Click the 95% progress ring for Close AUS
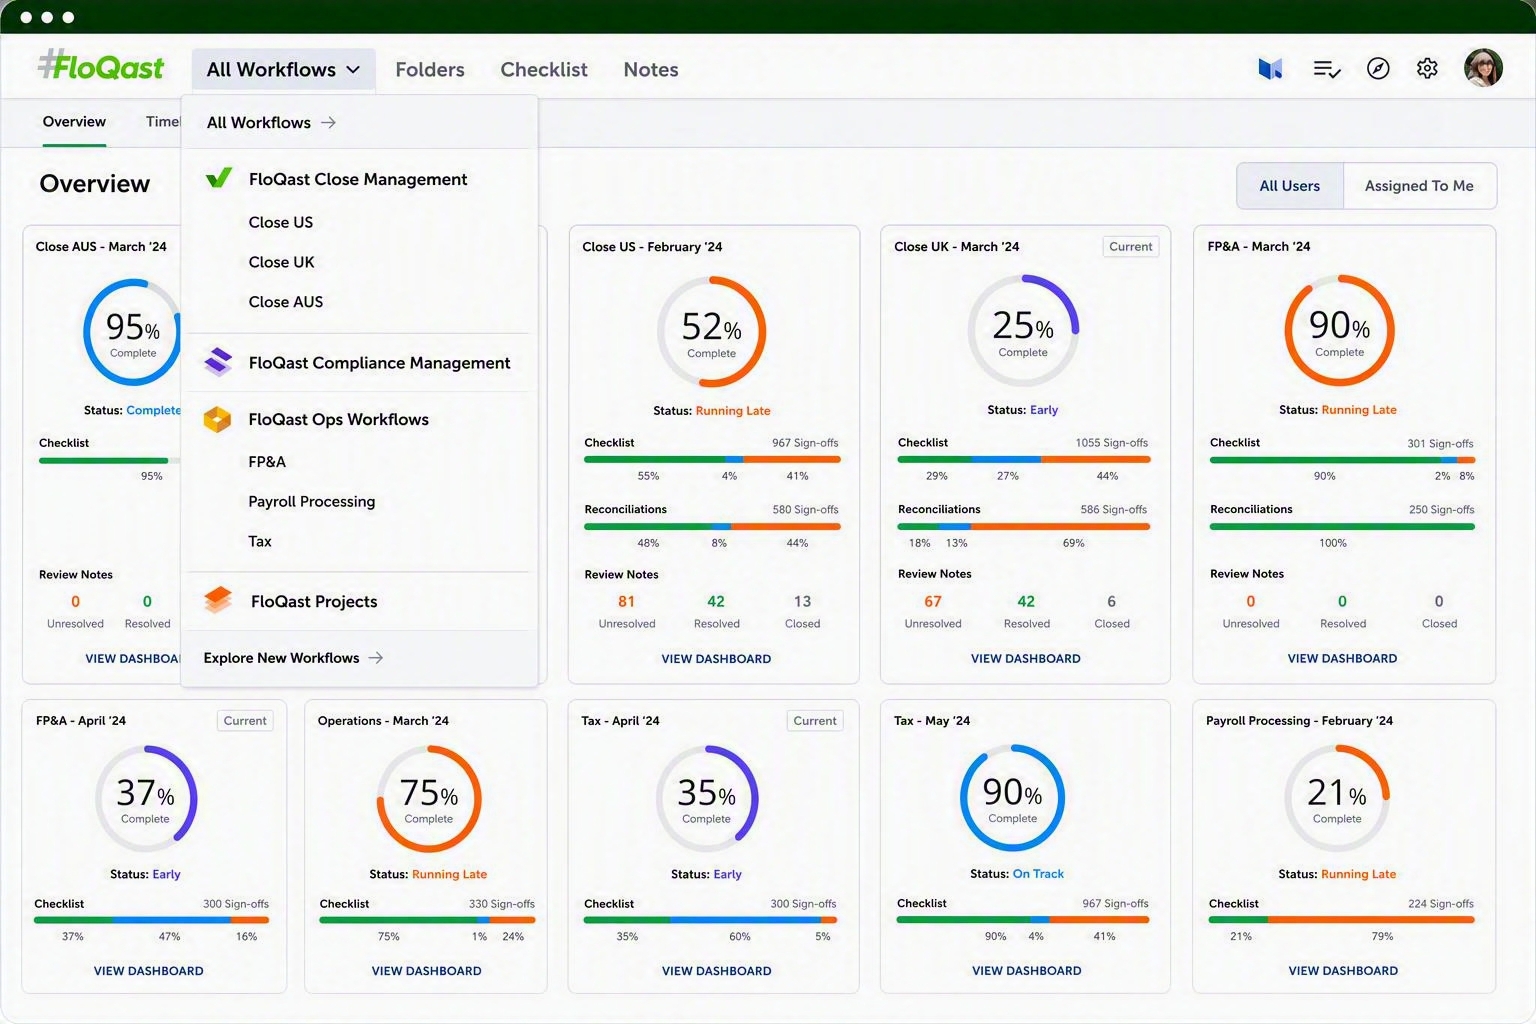 pos(132,332)
